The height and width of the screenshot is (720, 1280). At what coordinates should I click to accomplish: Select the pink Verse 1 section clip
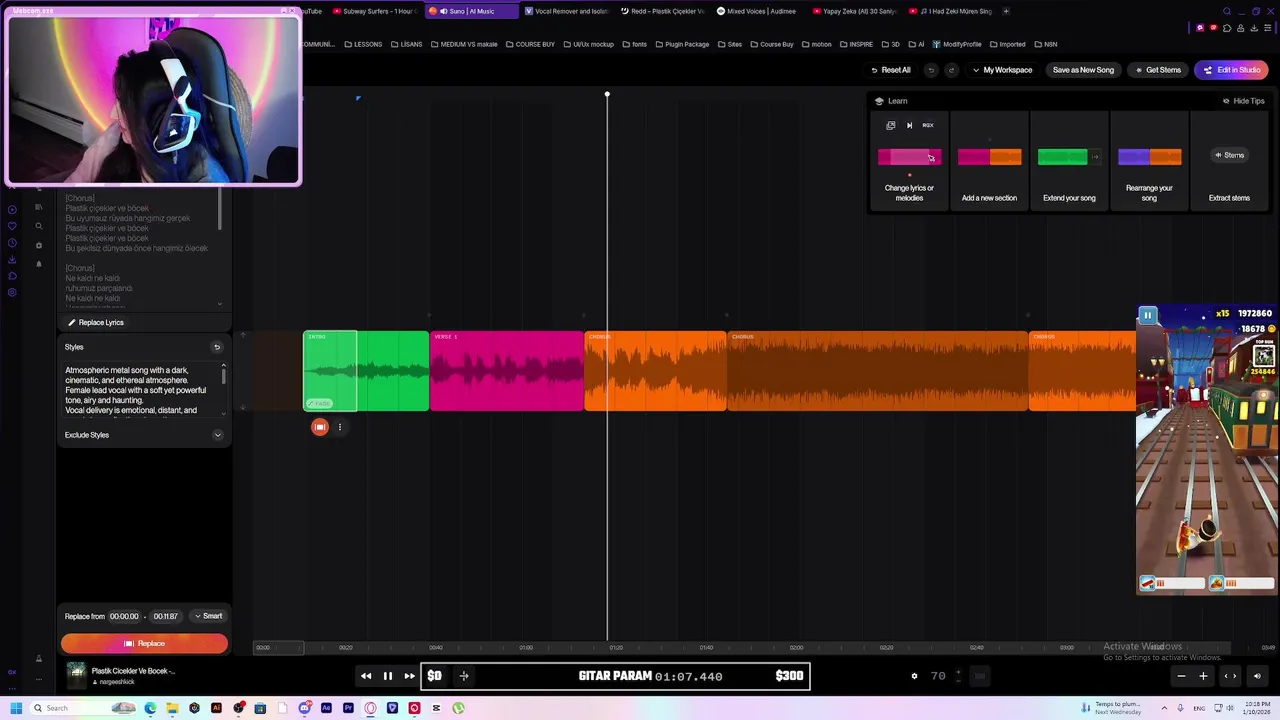507,370
